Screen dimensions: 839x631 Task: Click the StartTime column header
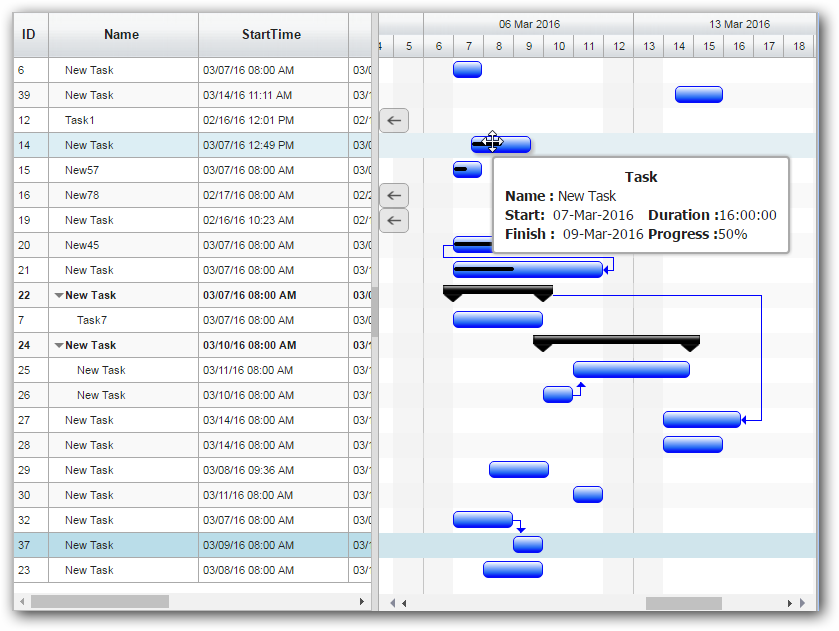[x=271, y=35]
